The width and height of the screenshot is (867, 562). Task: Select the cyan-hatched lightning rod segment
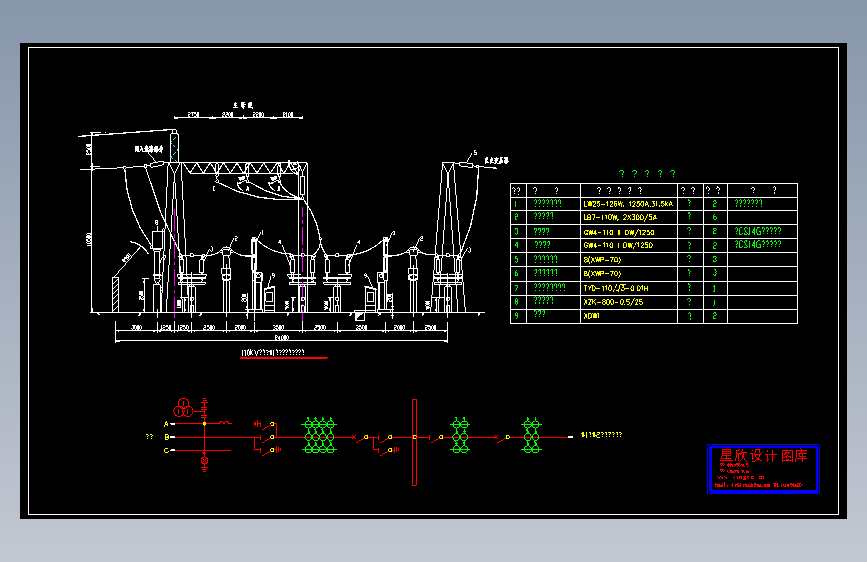(x=174, y=148)
